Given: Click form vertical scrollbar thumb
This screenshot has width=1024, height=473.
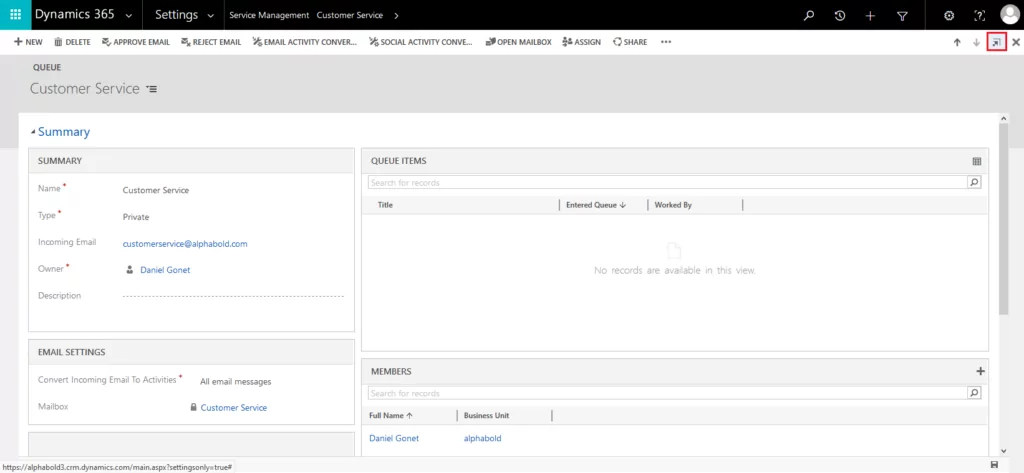Looking at the screenshot, I should pos(1004,219).
